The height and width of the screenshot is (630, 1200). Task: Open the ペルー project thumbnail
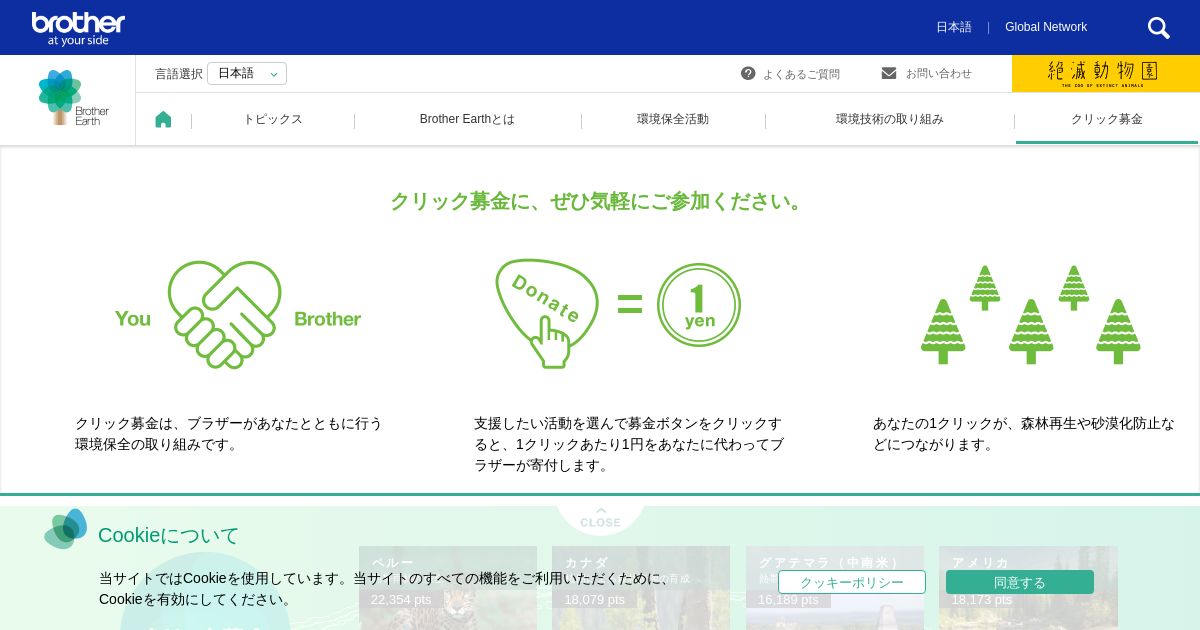448,588
